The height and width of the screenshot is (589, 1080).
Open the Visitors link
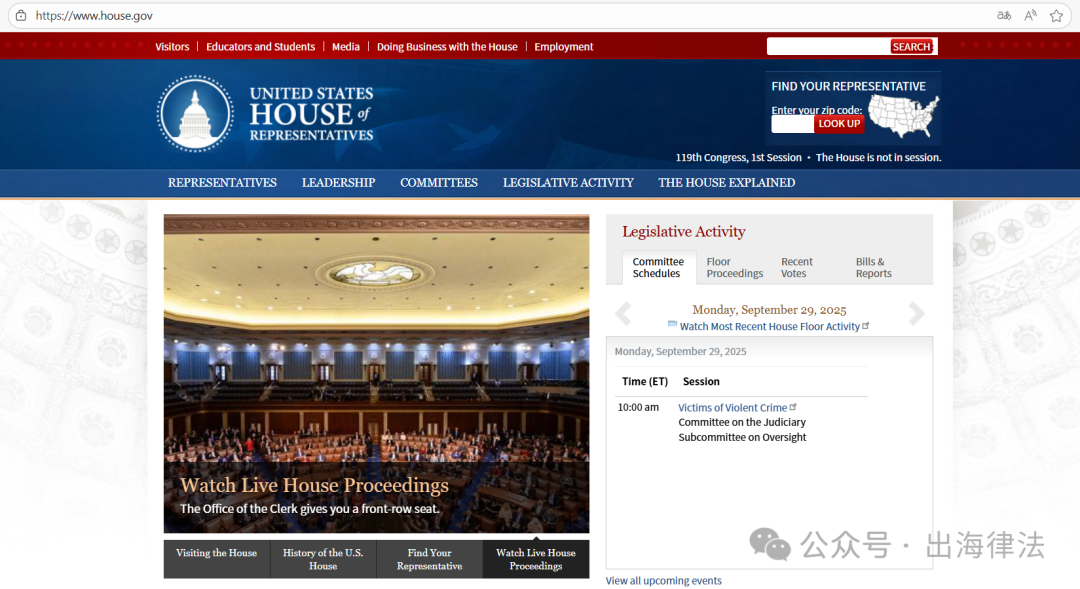pos(172,46)
